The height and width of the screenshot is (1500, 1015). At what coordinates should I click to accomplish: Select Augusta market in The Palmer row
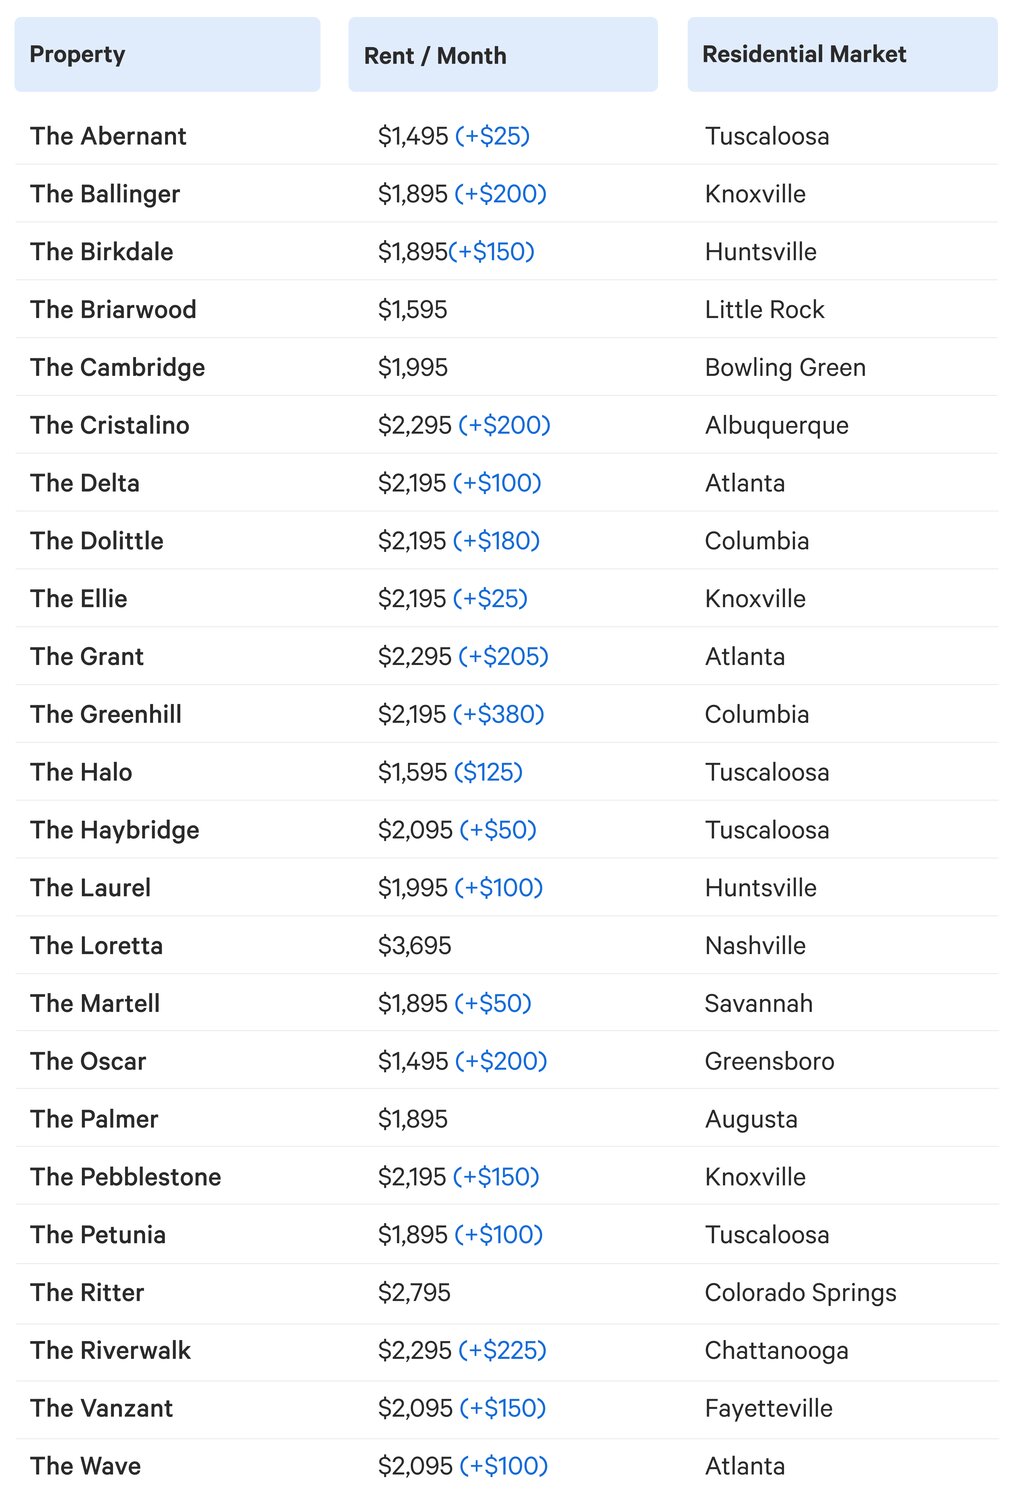tap(751, 1119)
